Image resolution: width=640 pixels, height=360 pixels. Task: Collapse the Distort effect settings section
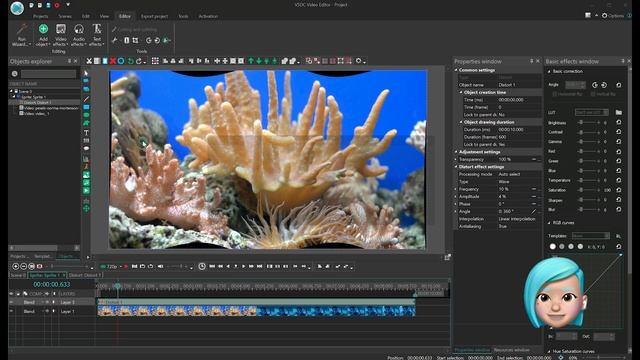point(456,167)
